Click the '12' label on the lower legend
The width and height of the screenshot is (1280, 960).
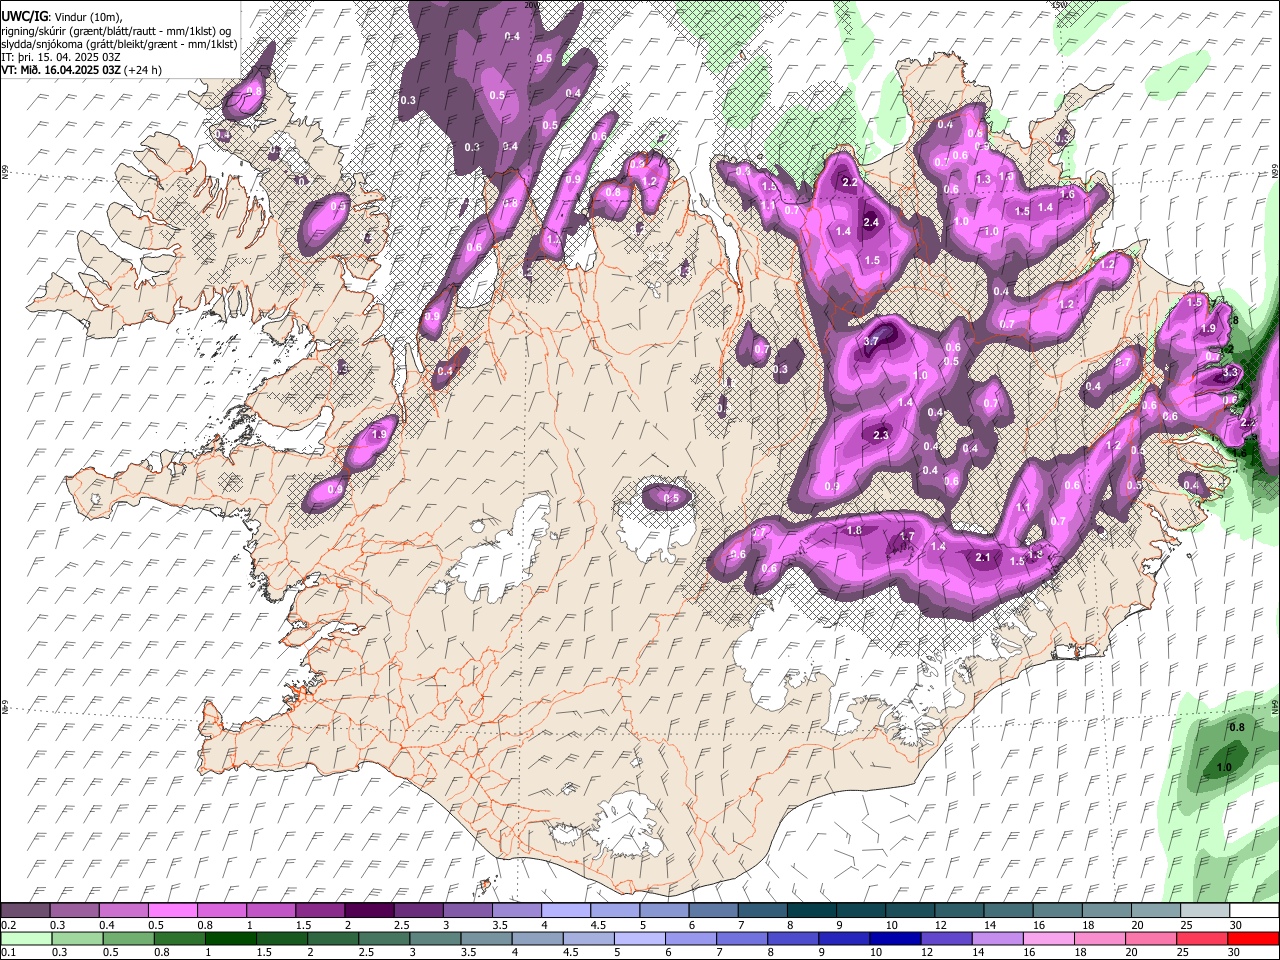[x=927, y=952]
